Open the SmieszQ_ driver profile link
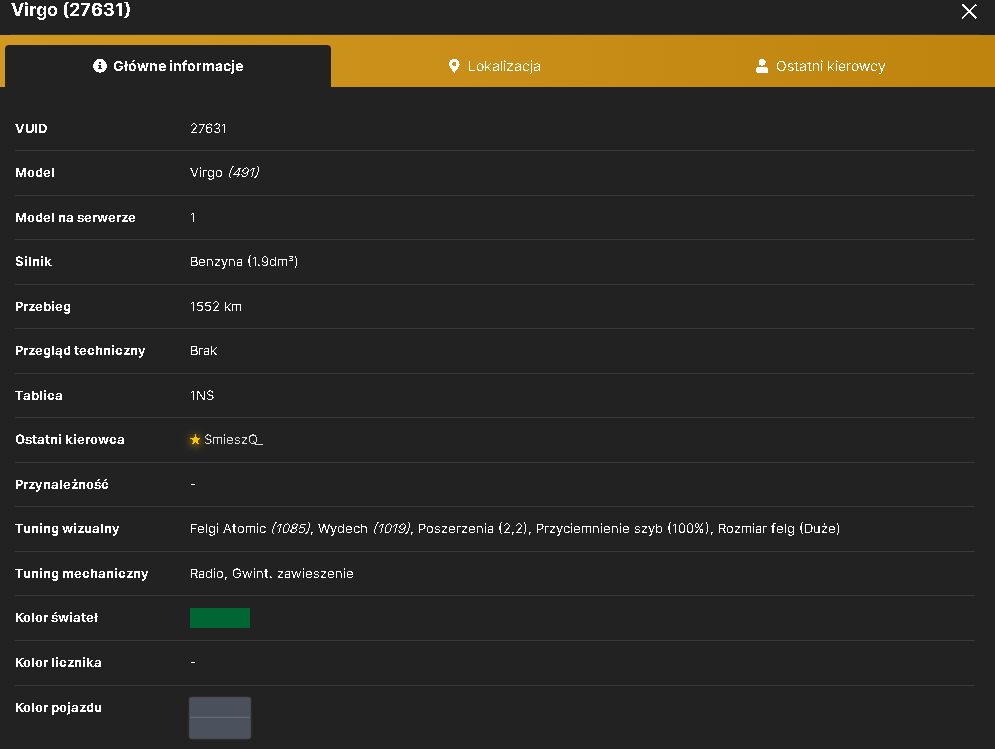995x749 pixels. (x=234, y=439)
